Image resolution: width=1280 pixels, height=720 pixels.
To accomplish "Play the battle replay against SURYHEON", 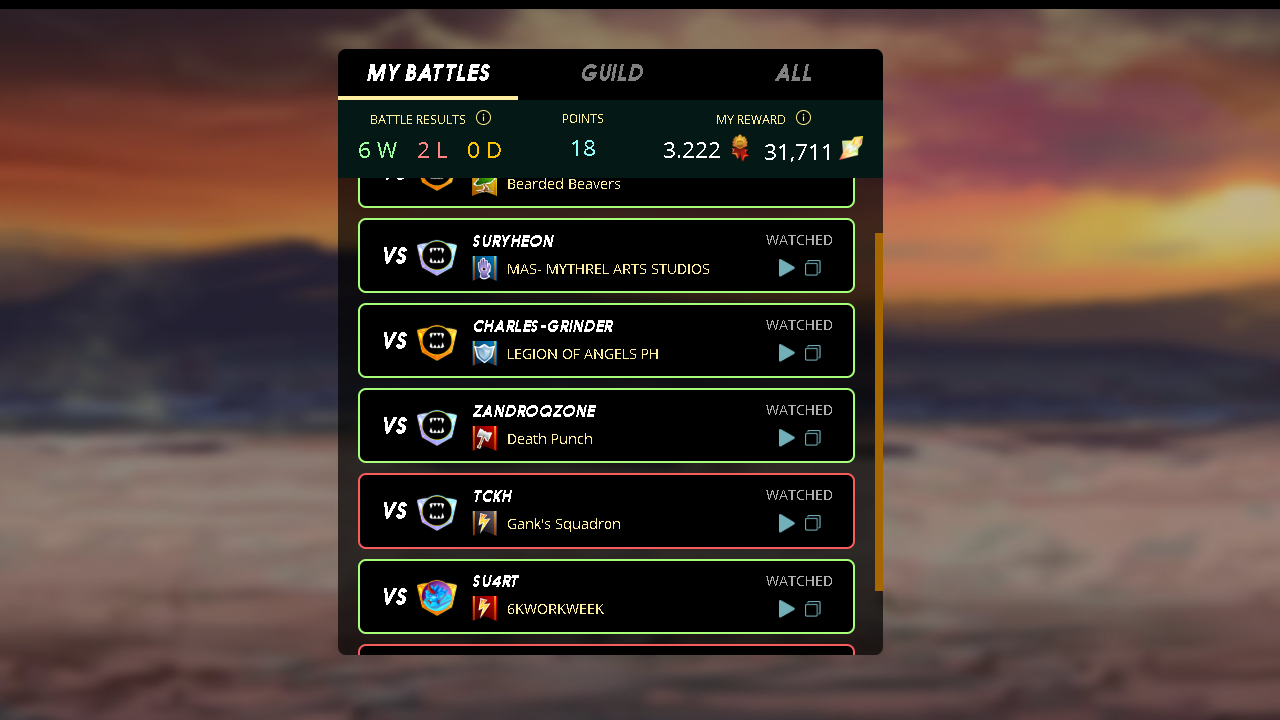I will pos(787,268).
